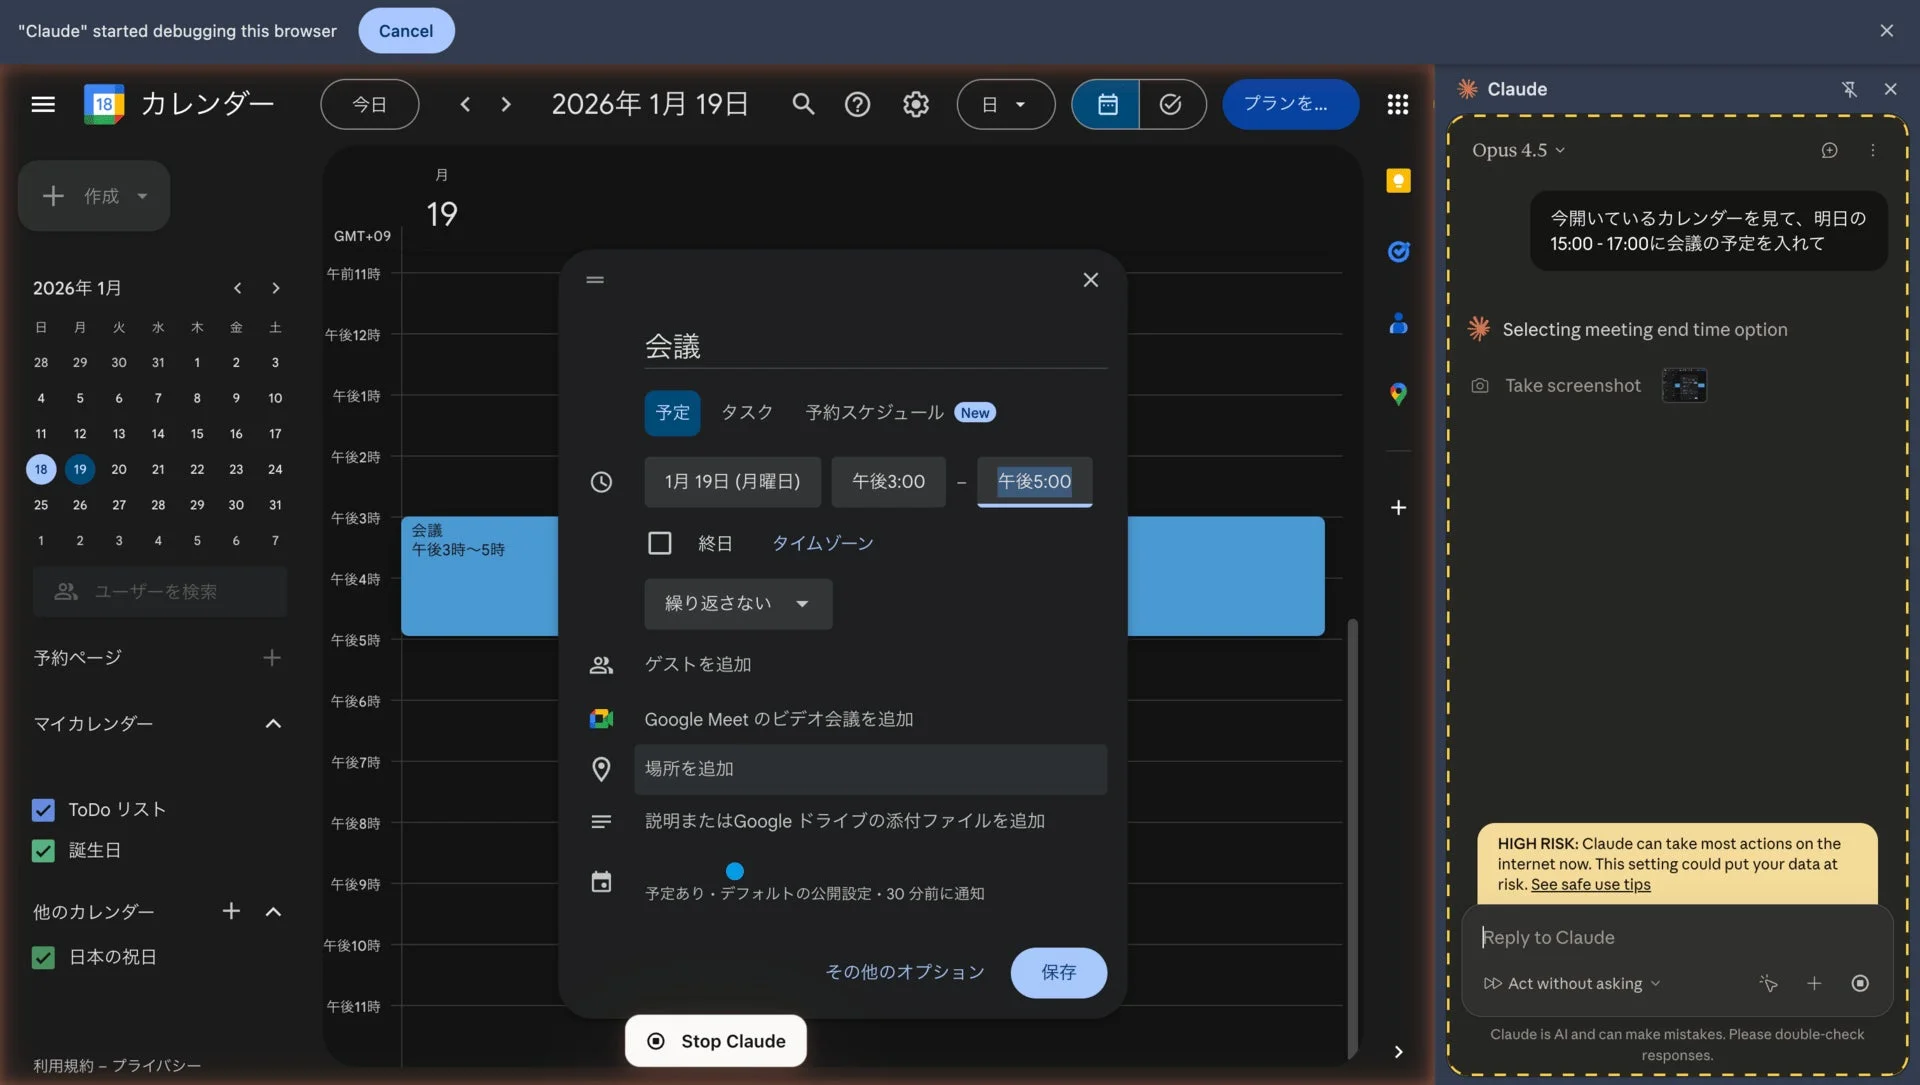The height and width of the screenshot is (1085, 1920).
Task: Enable the 終日 all-day checkbox
Action: pyautogui.click(x=660, y=543)
